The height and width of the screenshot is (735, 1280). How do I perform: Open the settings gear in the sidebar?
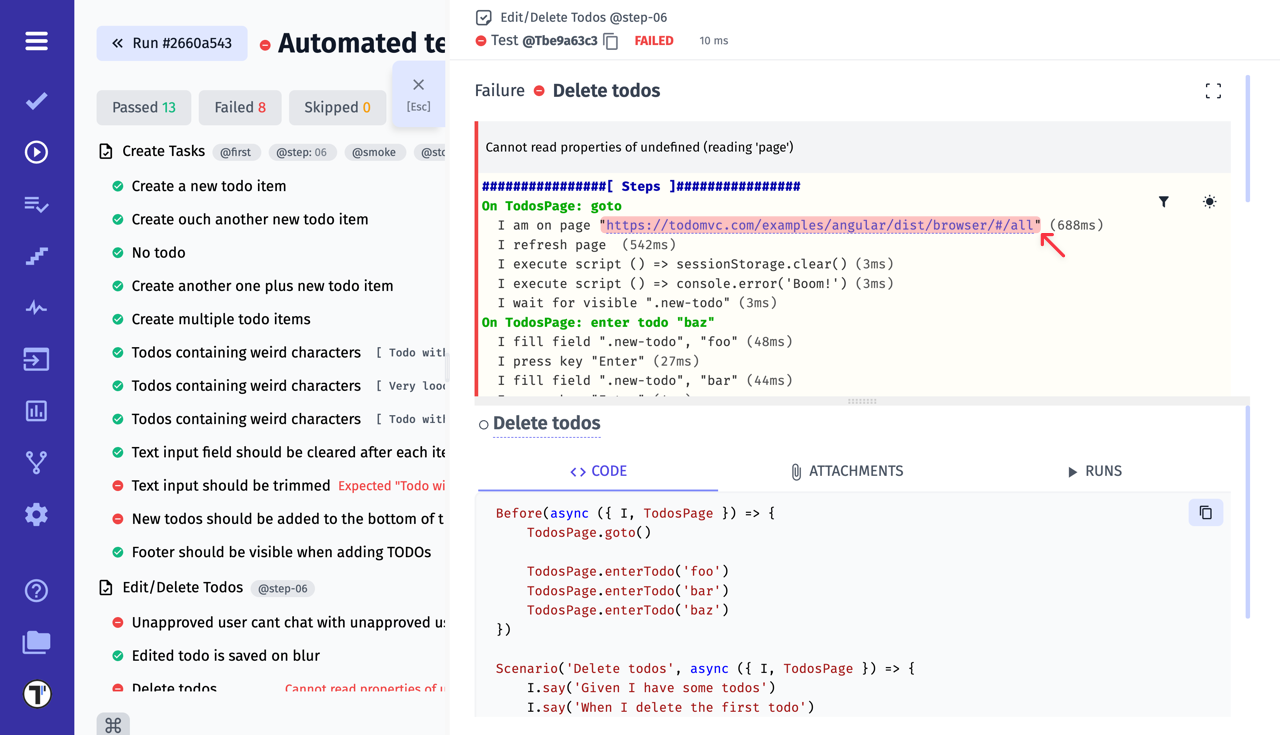[x=36, y=514]
